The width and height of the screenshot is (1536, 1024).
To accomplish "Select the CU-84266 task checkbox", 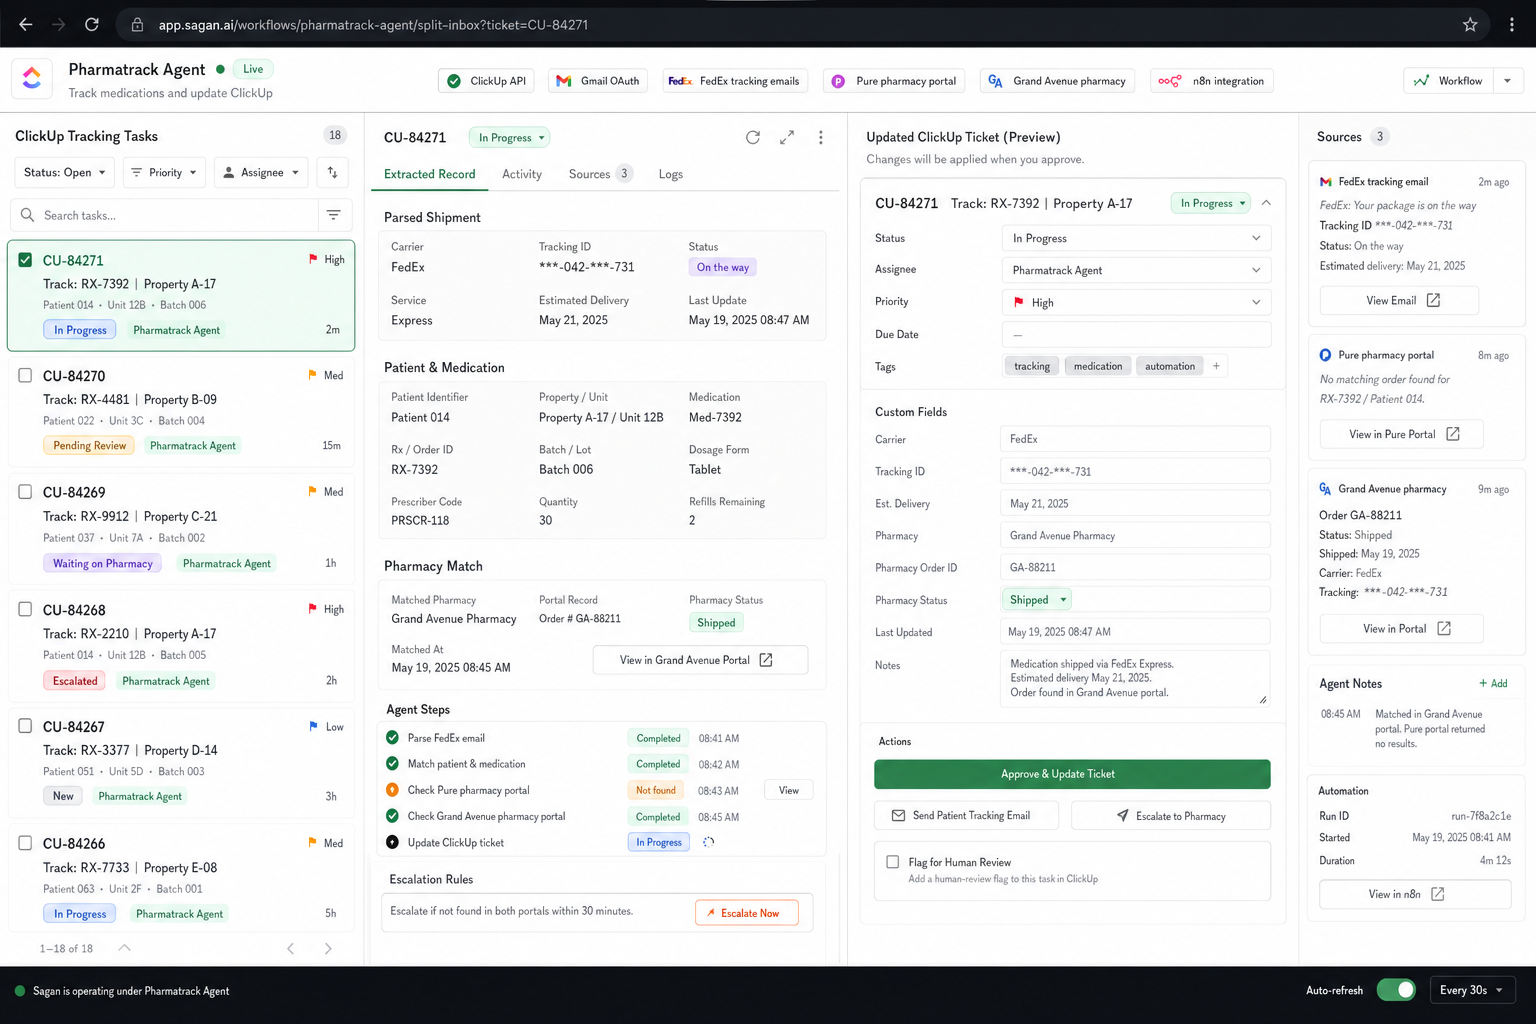I will pos(25,843).
